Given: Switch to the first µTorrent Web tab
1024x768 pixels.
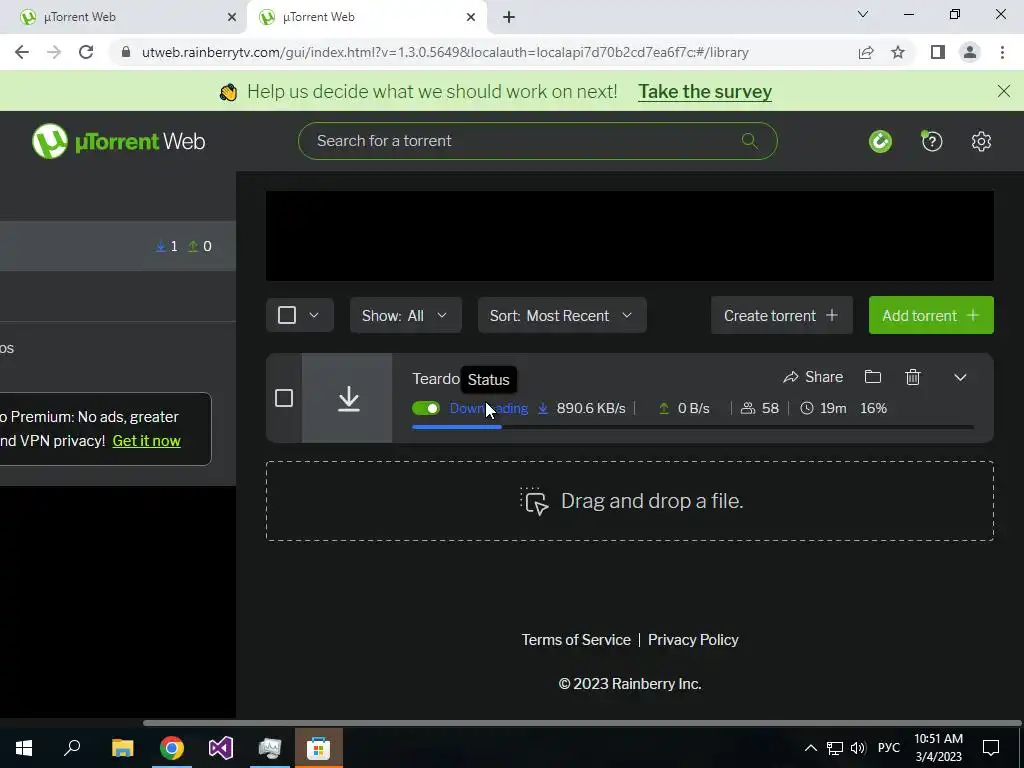Looking at the screenshot, I should pos(123,17).
